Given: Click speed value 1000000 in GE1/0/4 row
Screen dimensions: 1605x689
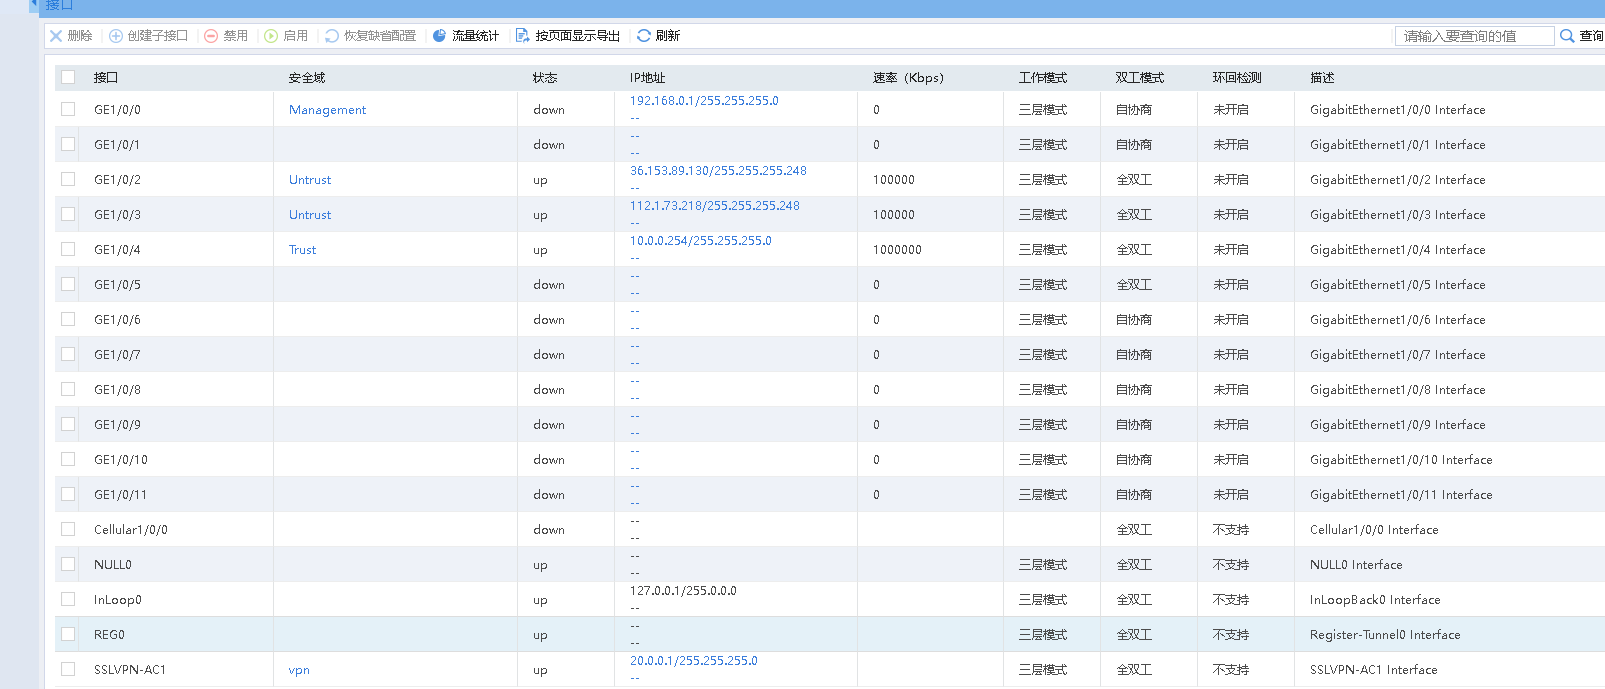Looking at the screenshot, I should pyautogui.click(x=897, y=250).
